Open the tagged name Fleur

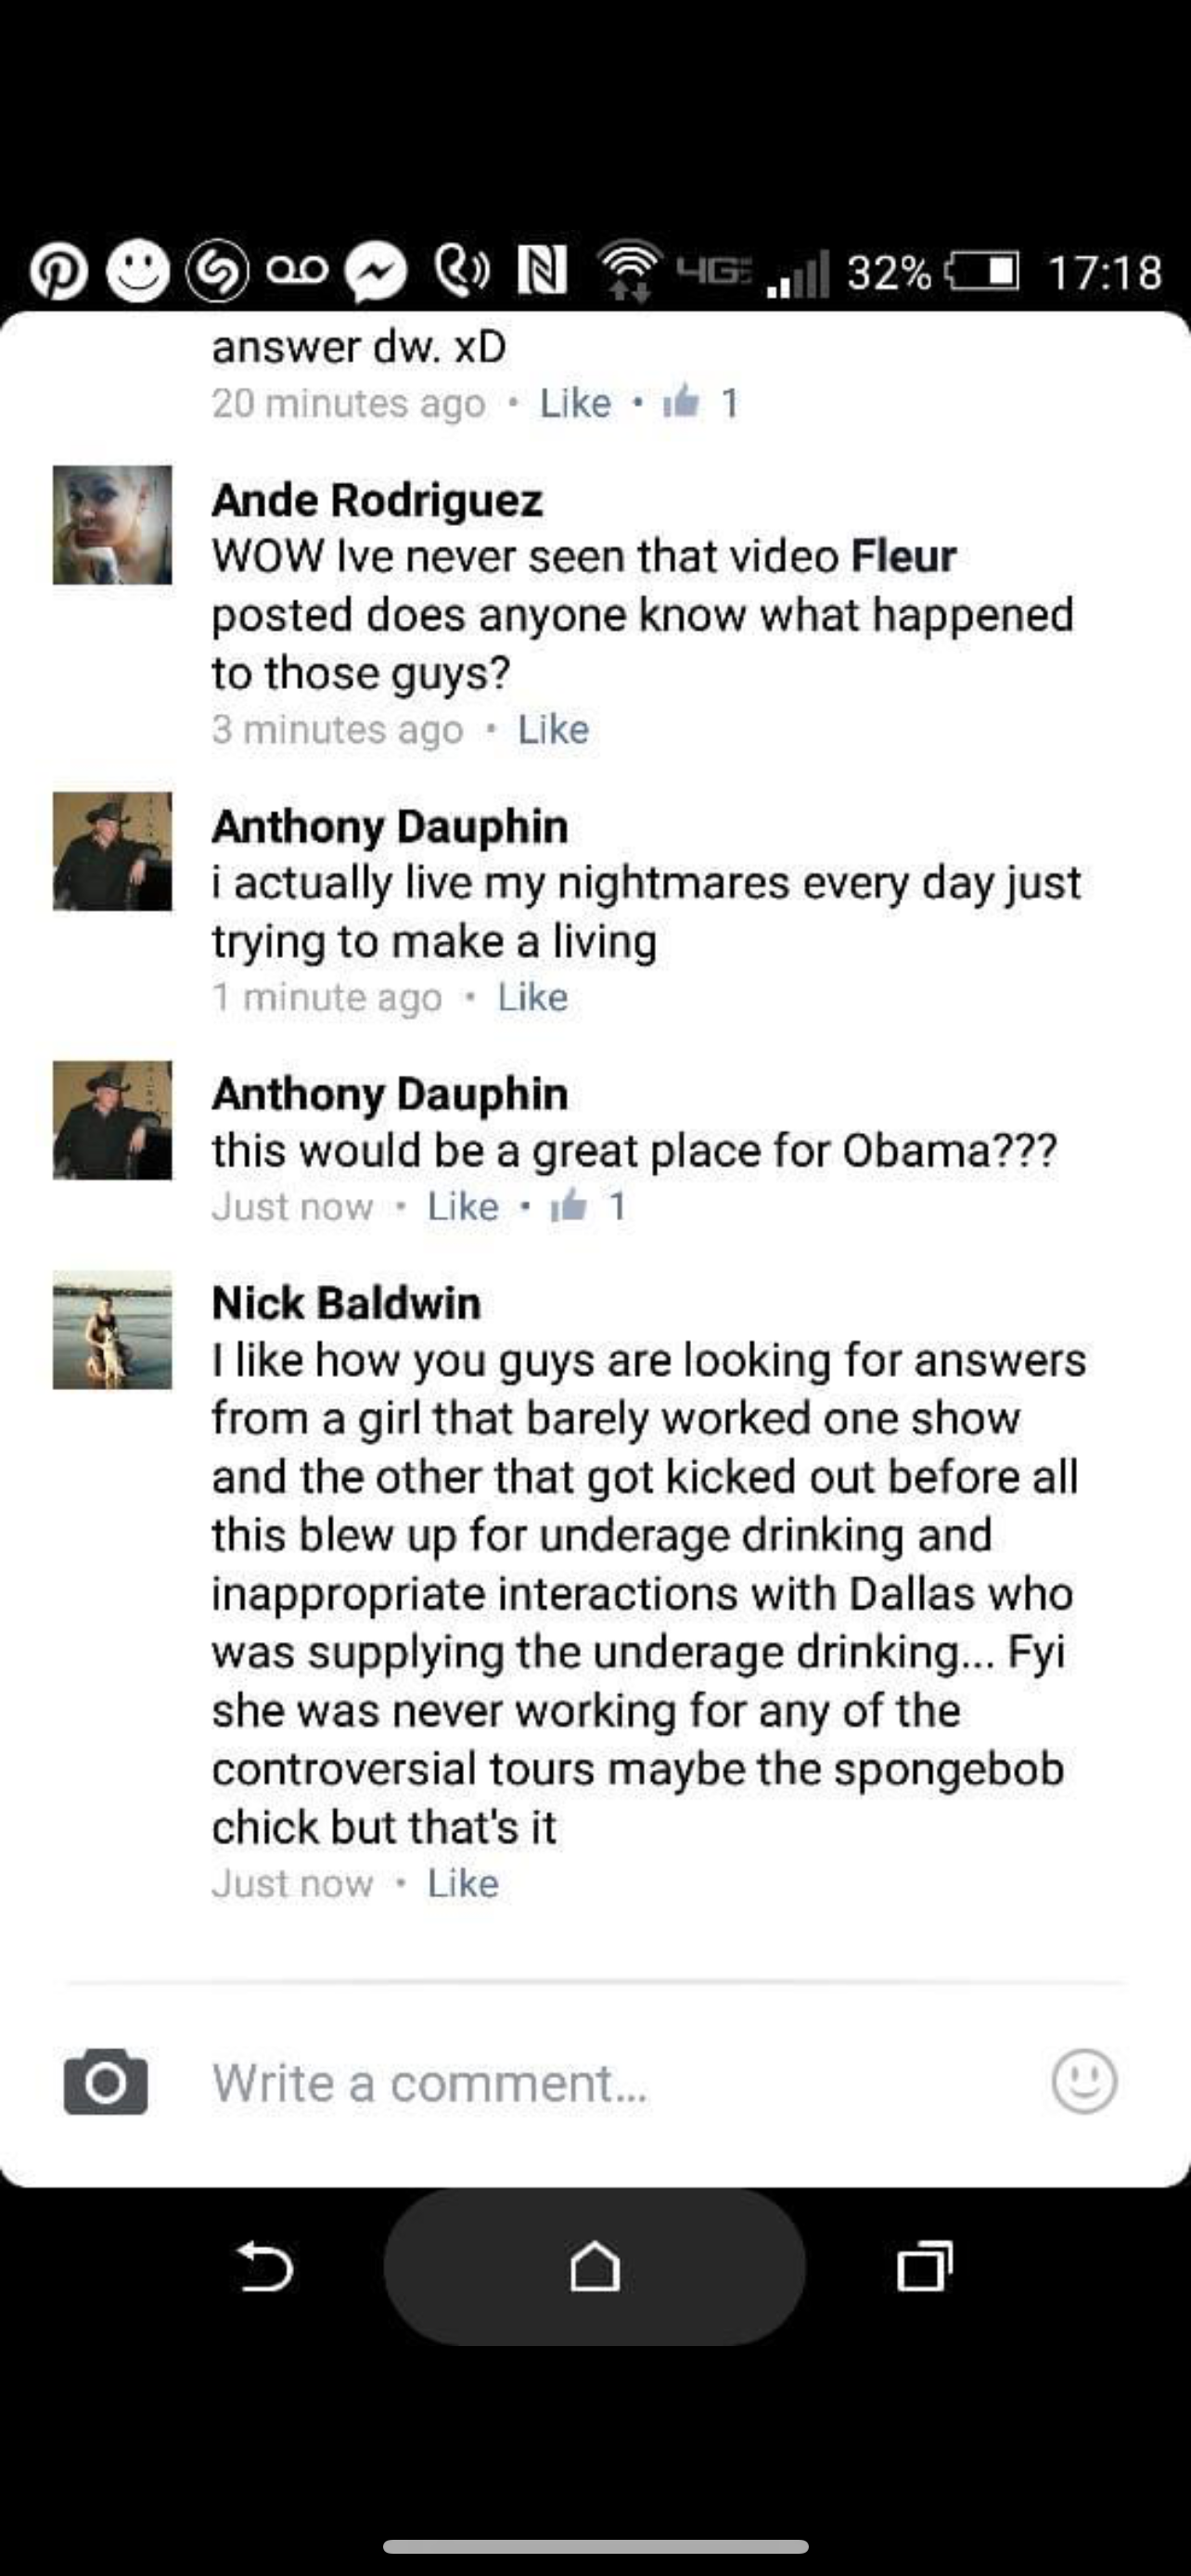[904, 556]
